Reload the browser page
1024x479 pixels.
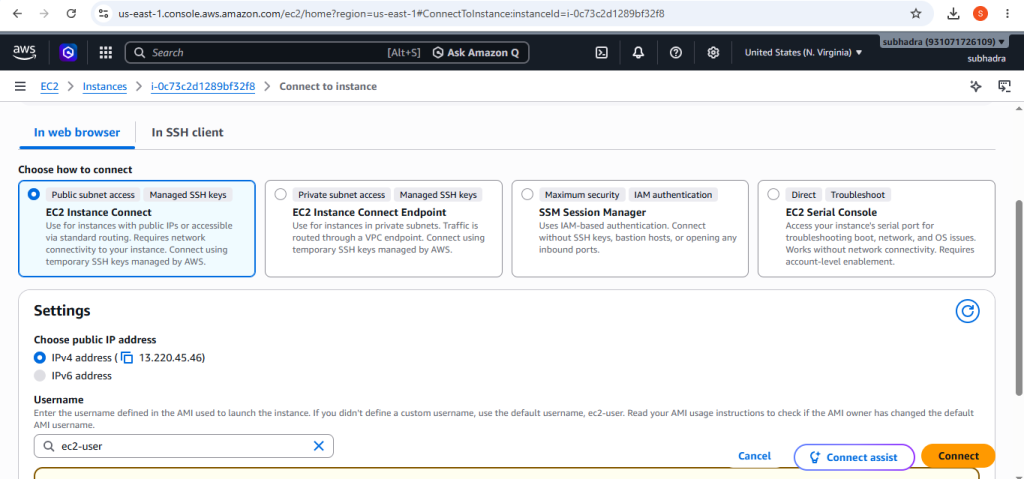click(72, 13)
